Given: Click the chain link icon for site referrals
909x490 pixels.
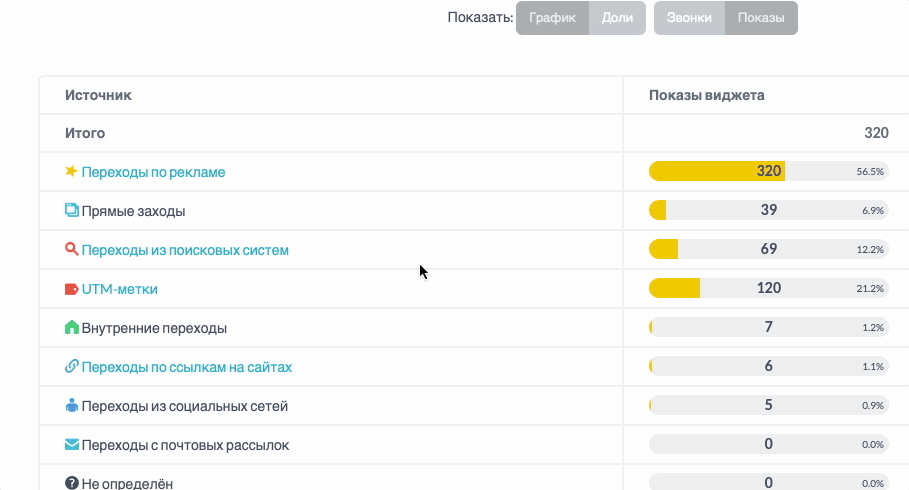Looking at the screenshot, I should tap(71, 366).
